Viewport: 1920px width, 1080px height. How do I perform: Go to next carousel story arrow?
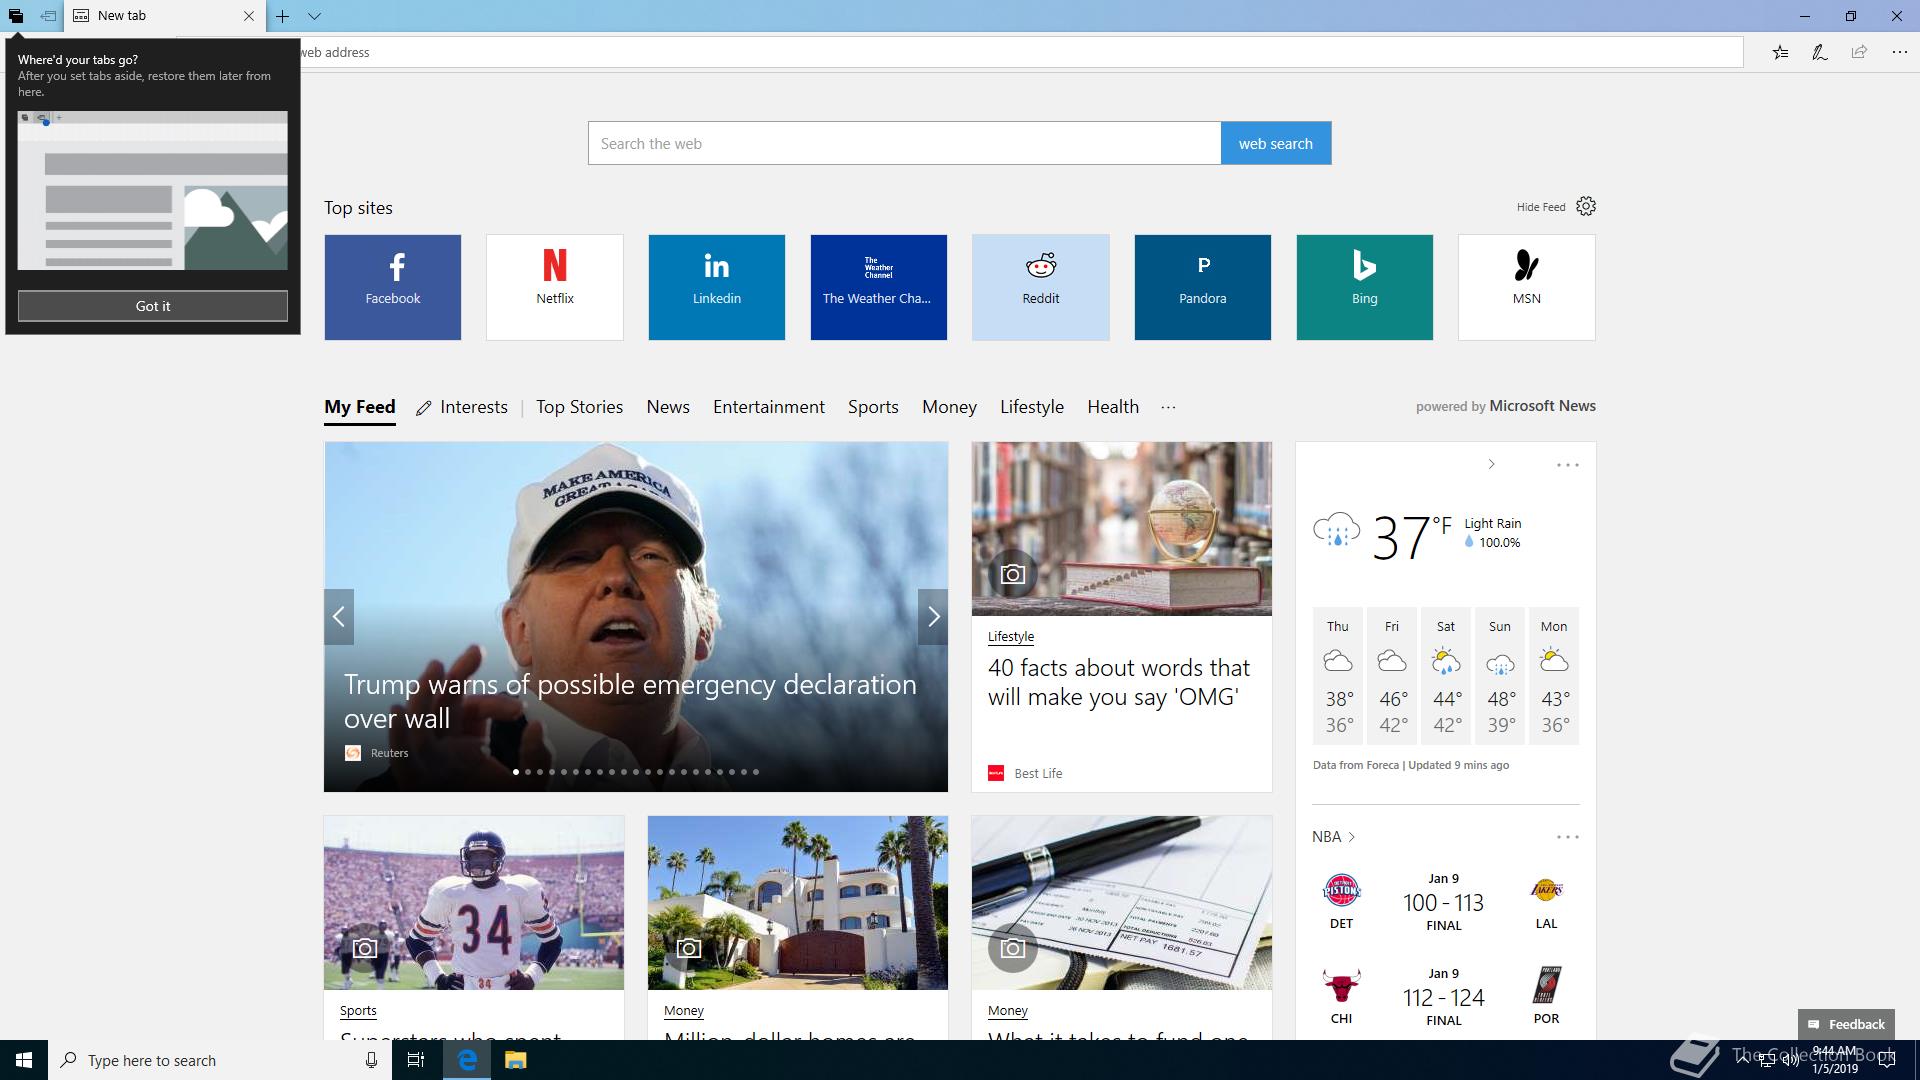[x=933, y=617]
